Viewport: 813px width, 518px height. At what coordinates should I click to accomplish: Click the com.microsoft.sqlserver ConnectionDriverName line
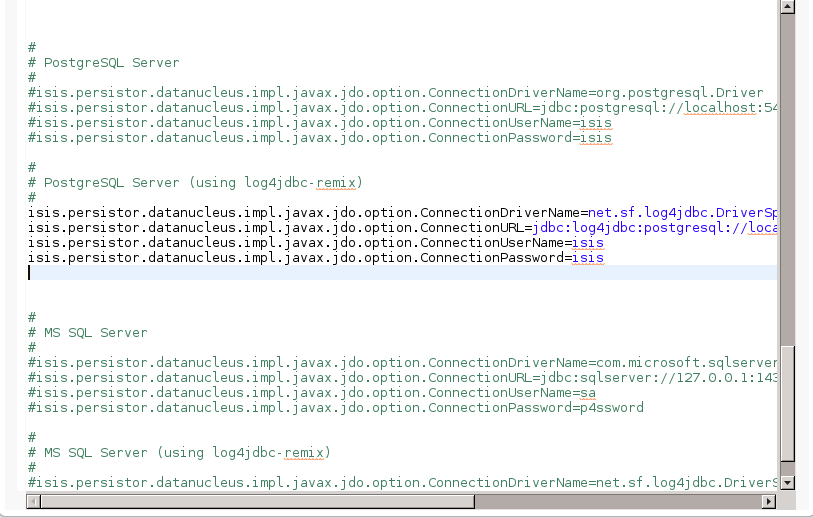click(402, 362)
